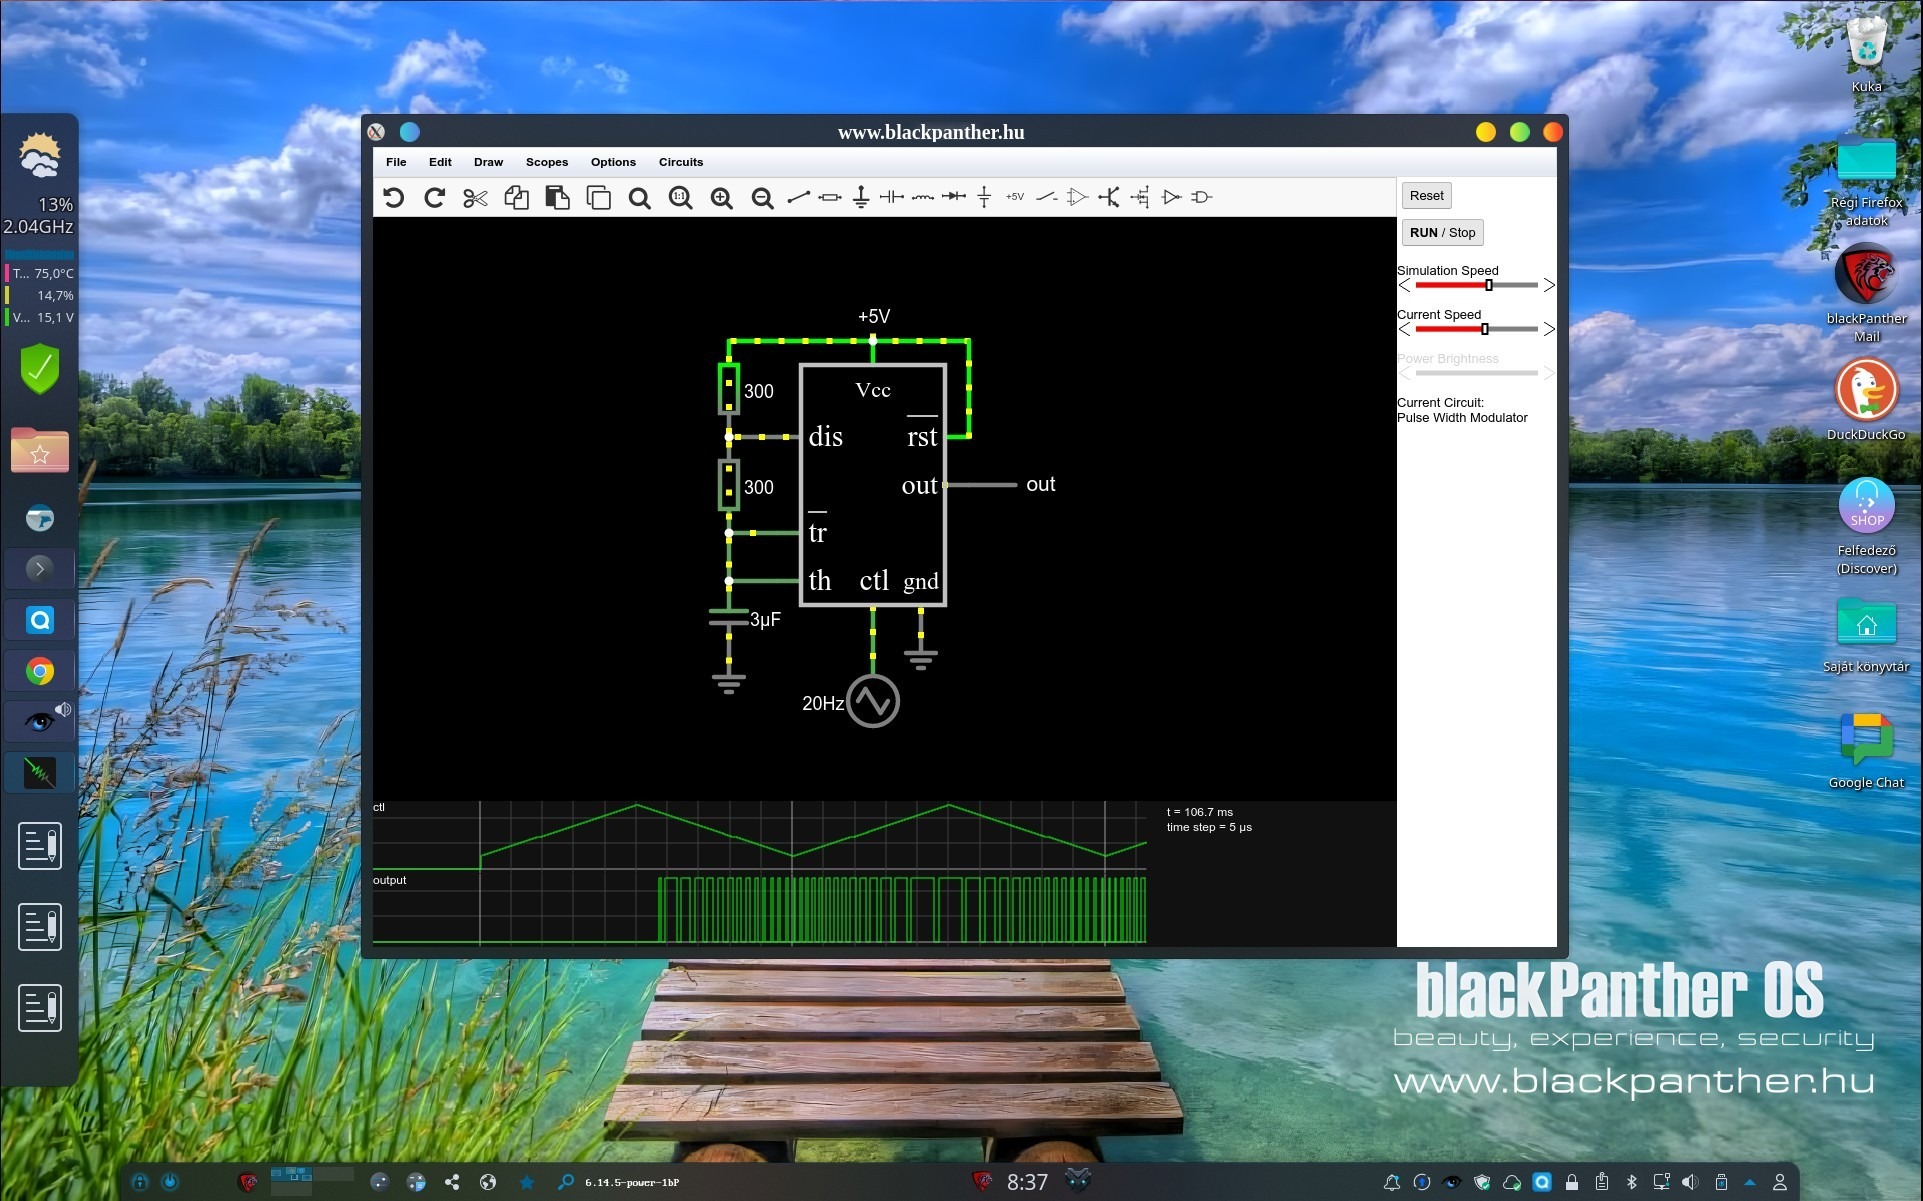Click the Zoom In magnifier icon
Screen dimensions: 1923x1201
[x=721, y=198]
